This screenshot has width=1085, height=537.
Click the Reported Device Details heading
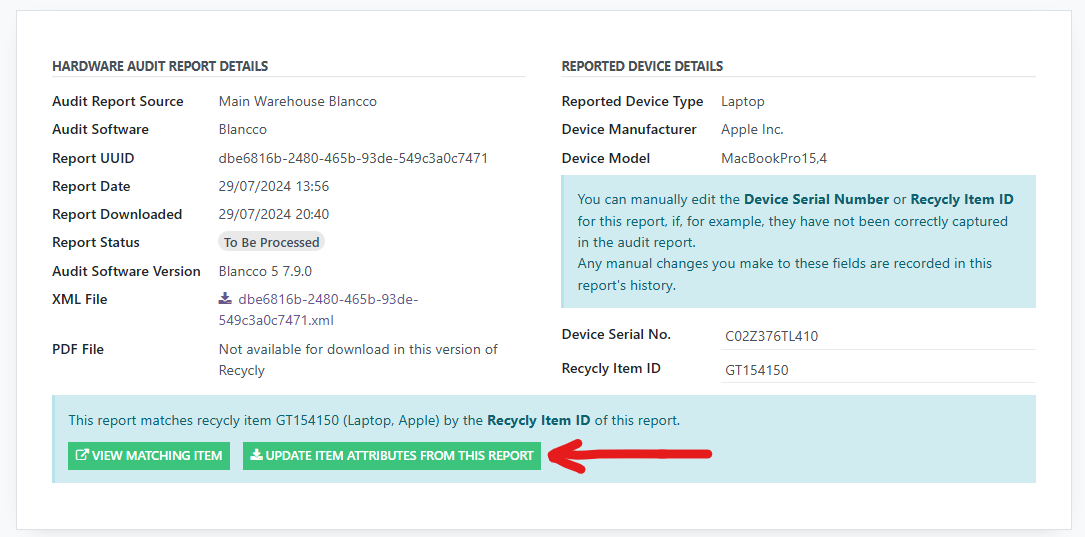[642, 67]
